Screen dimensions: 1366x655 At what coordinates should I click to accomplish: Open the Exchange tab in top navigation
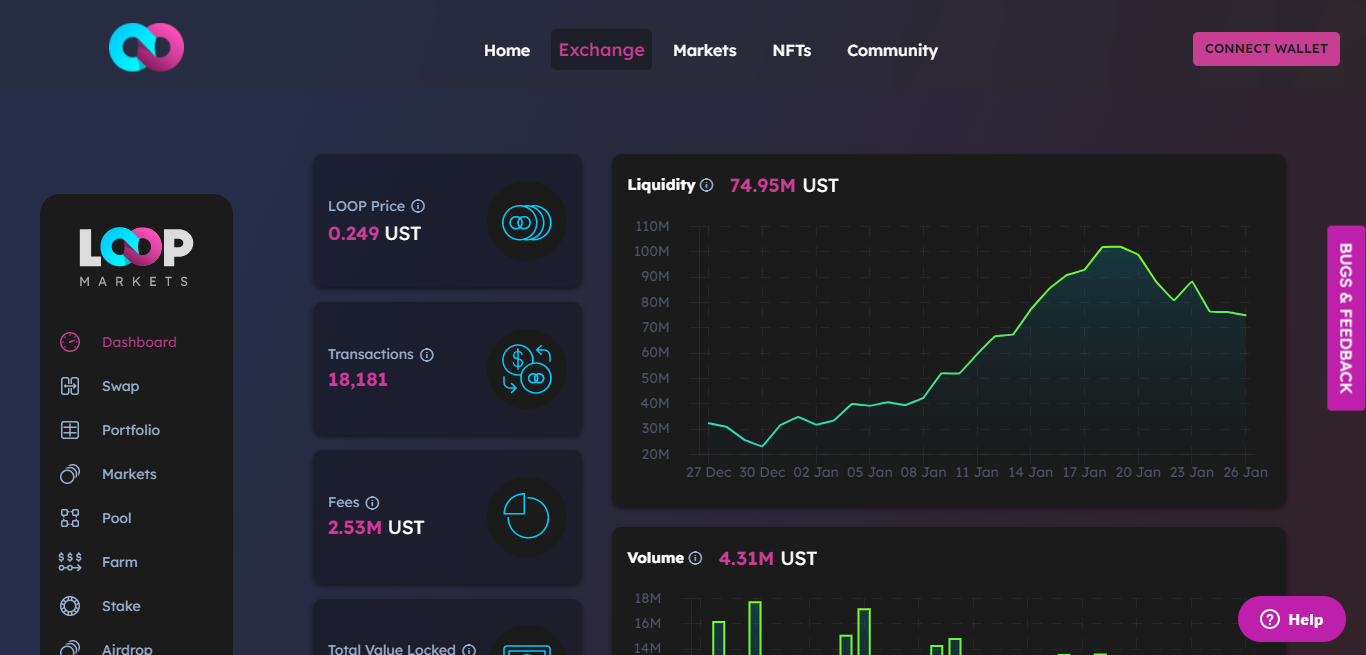601,50
